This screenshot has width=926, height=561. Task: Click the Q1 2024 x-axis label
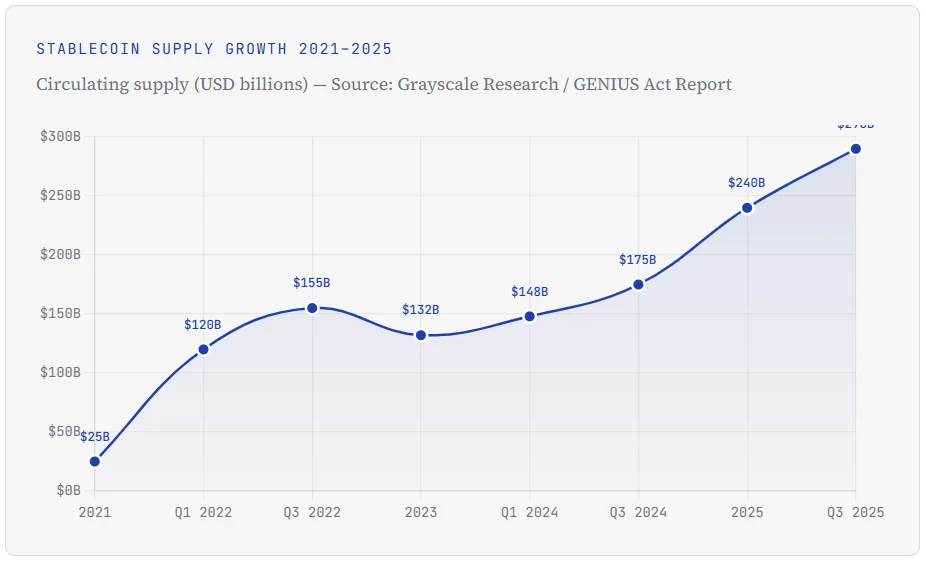coord(530,512)
